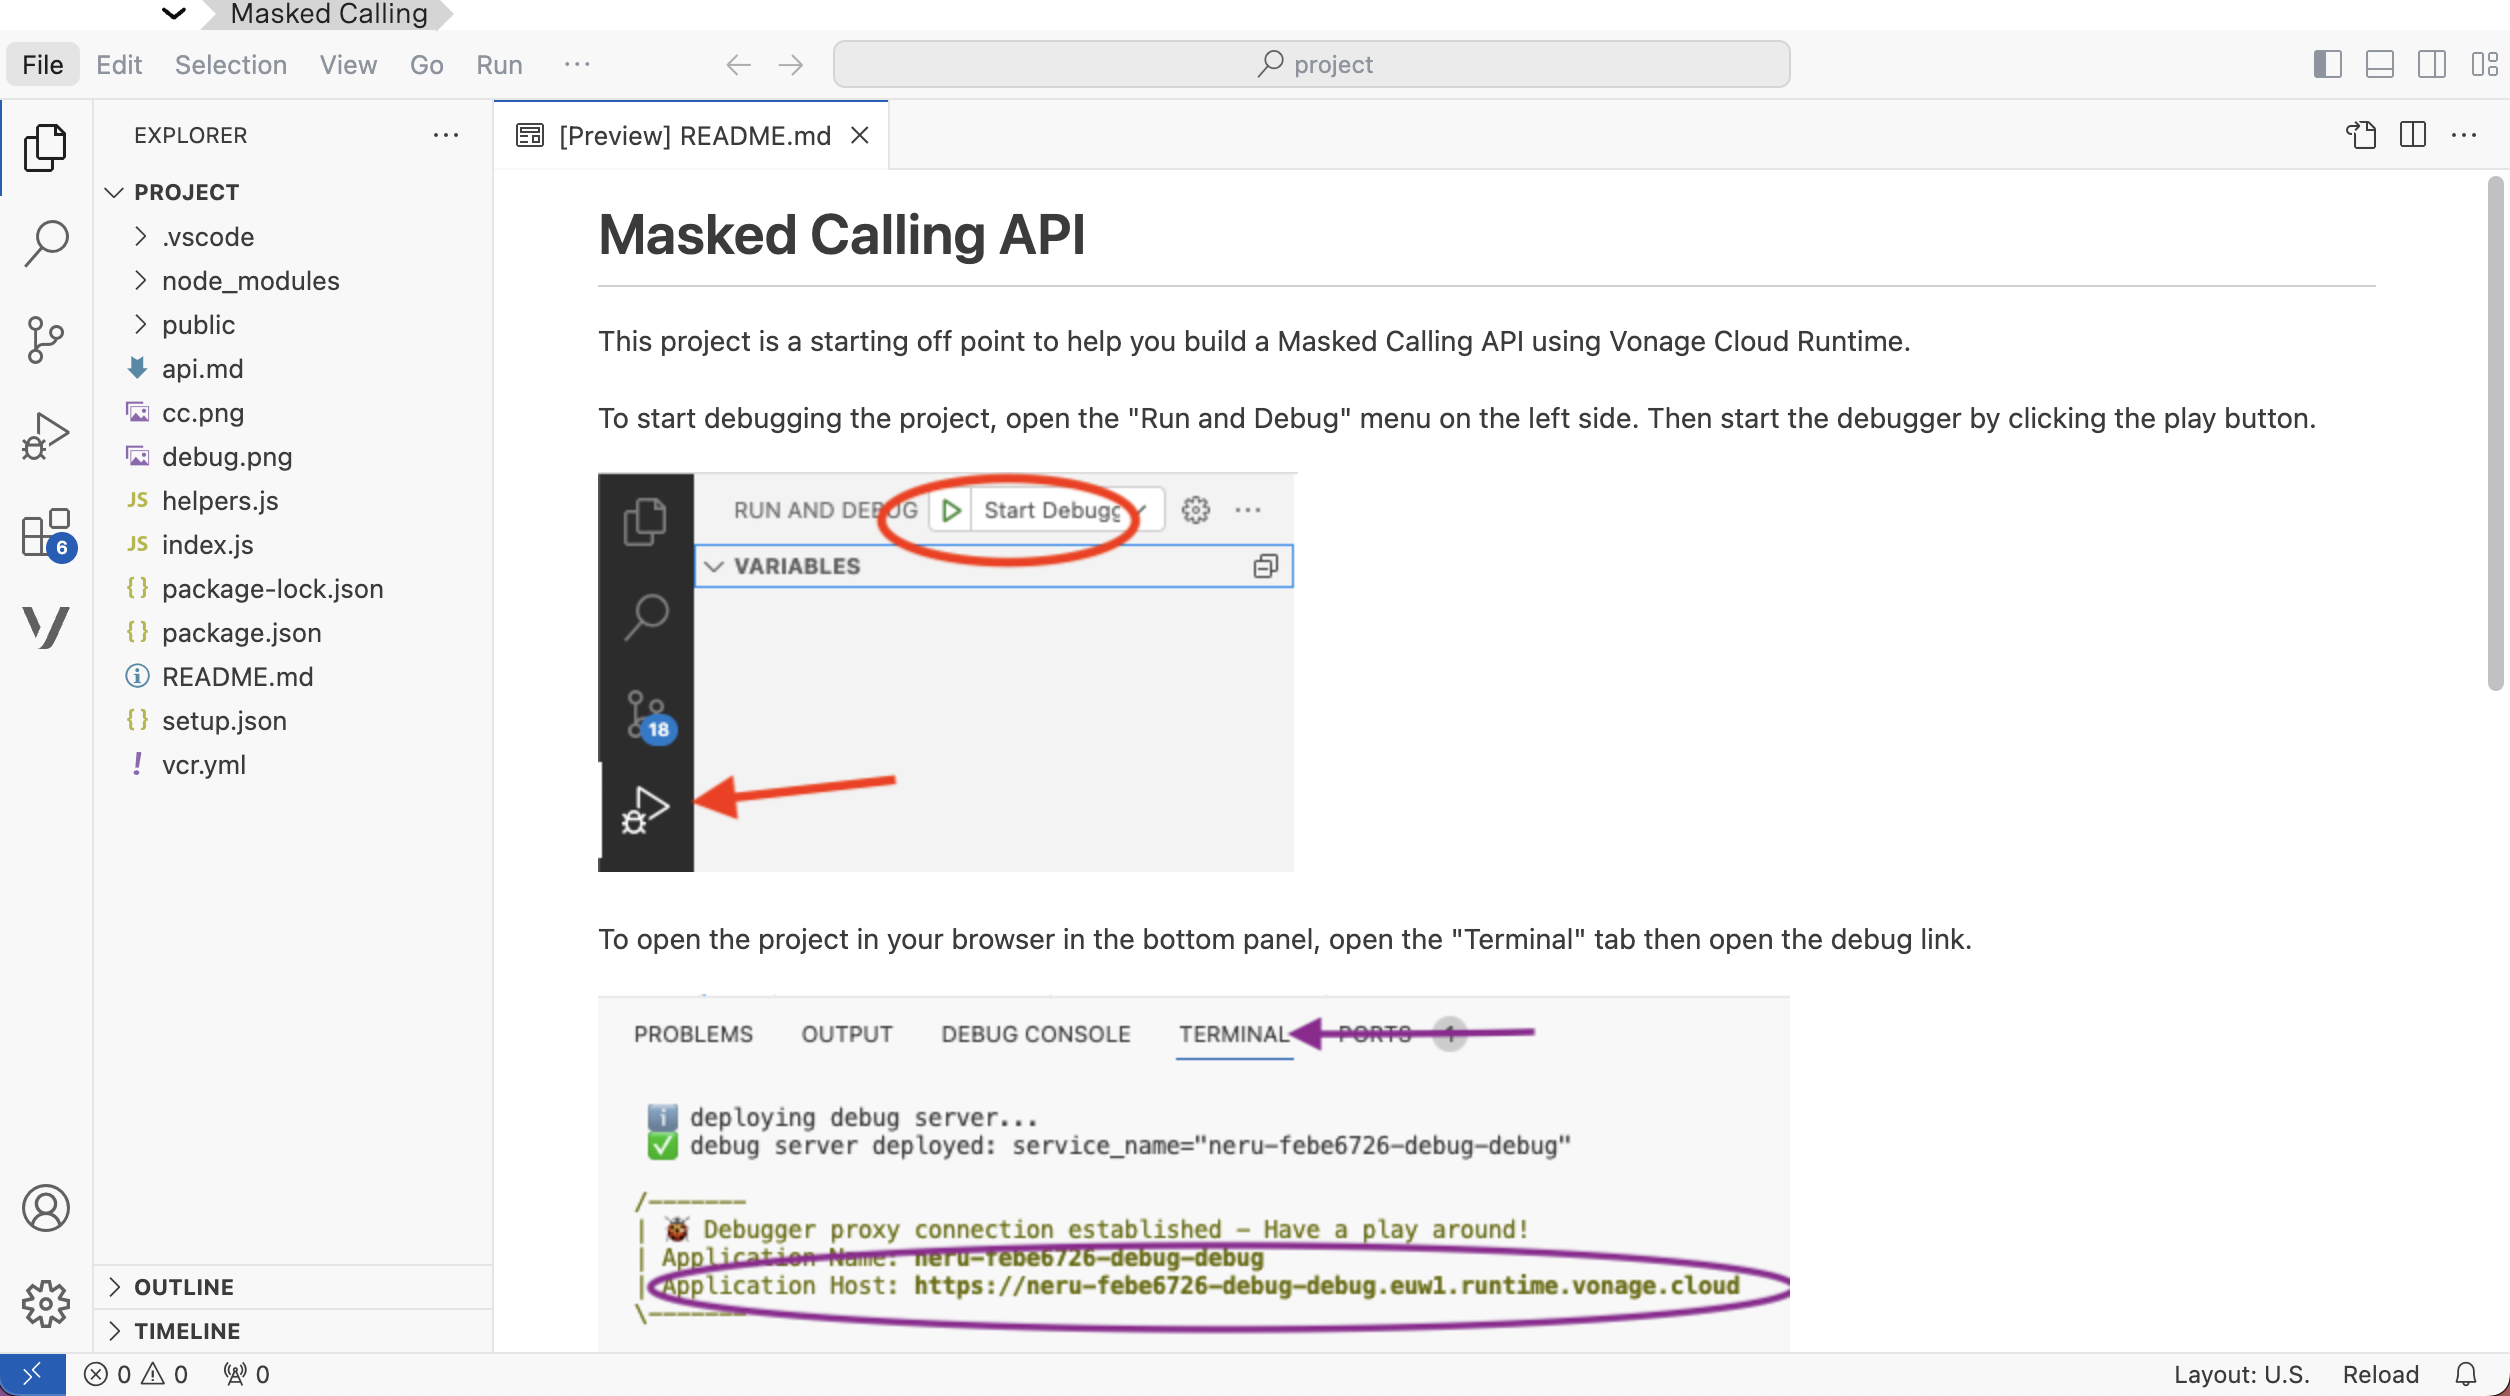Toggle the bottom panel visibility
Image resolution: width=2510 pixels, height=1396 pixels.
tap(2379, 65)
